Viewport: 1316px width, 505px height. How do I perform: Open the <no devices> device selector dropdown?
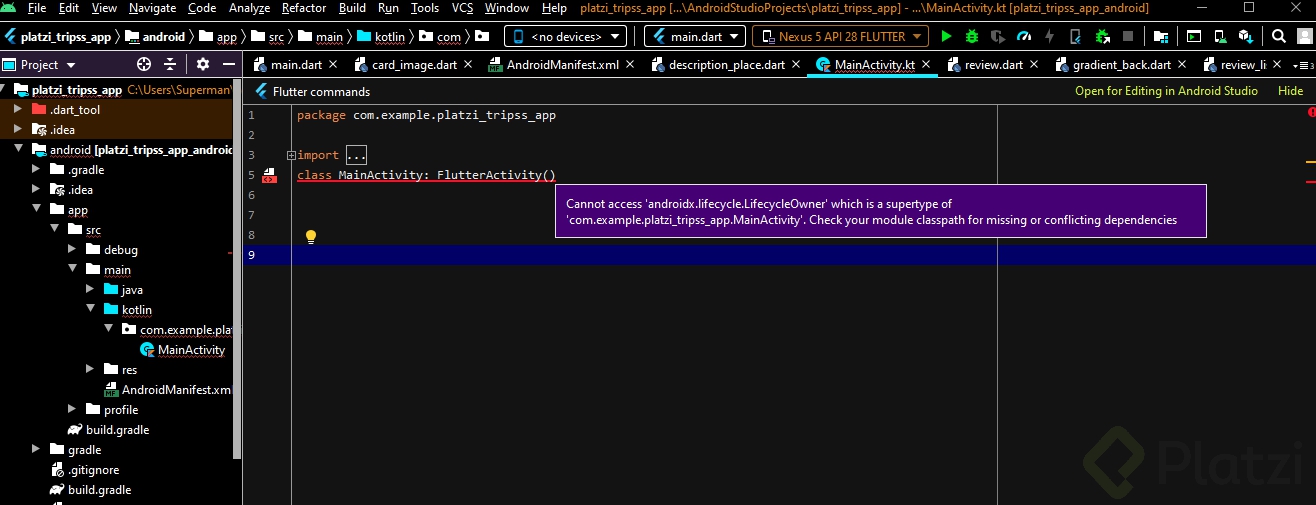click(566, 36)
